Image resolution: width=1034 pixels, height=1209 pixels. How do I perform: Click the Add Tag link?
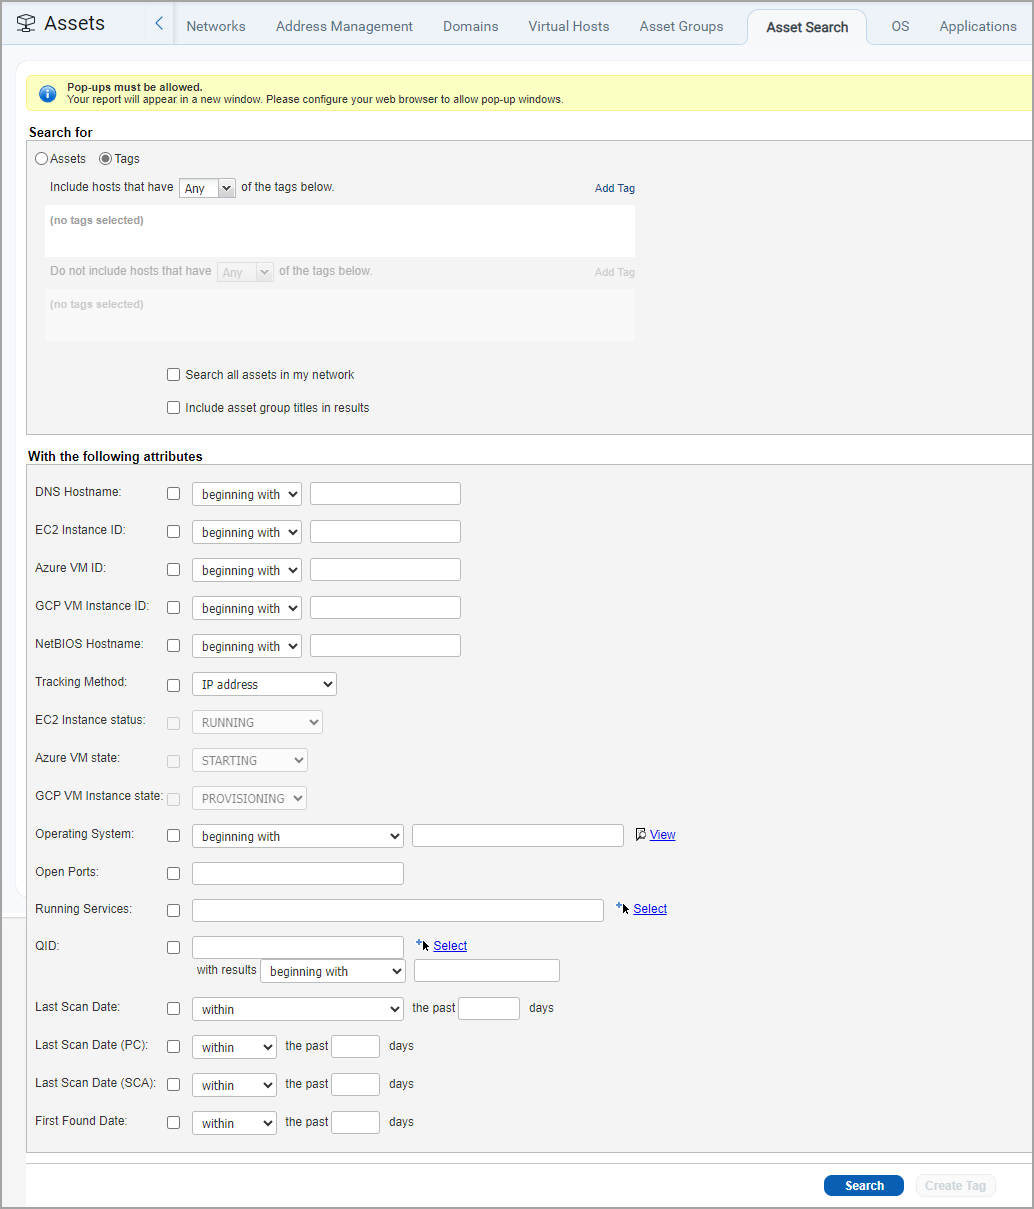tap(614, 187)
